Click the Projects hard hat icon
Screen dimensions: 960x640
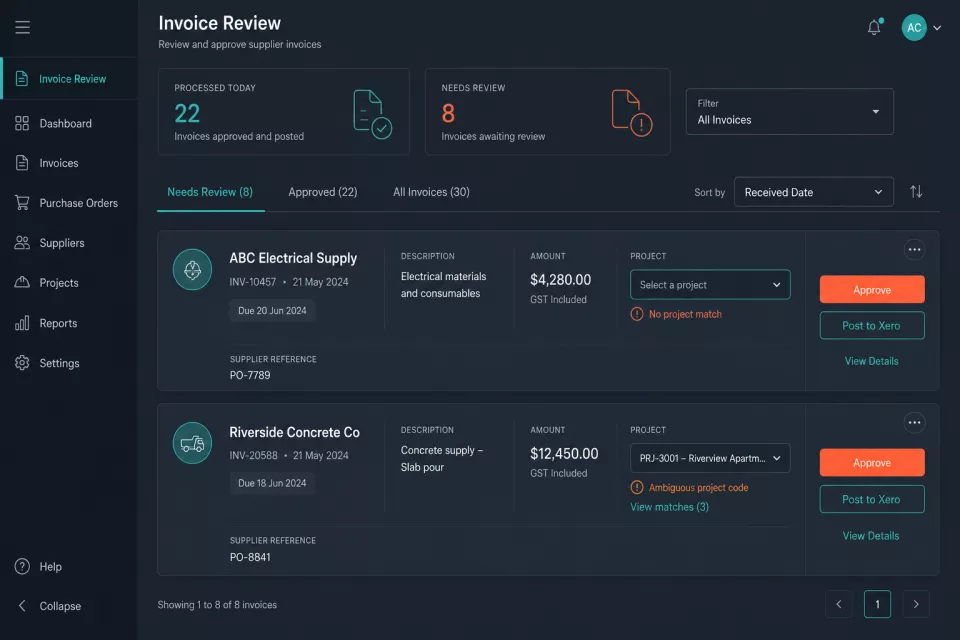(x=22, y=282)
